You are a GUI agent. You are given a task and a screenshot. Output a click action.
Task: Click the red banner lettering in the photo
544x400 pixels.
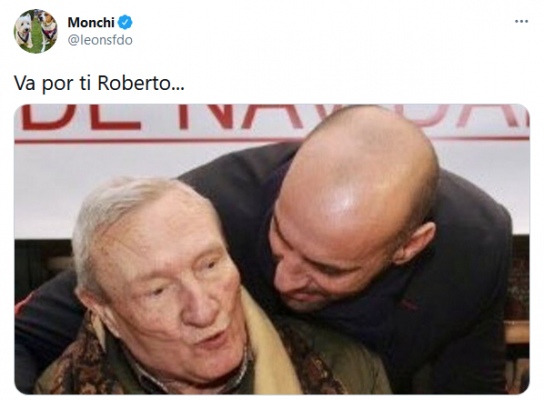coord(271,116)
